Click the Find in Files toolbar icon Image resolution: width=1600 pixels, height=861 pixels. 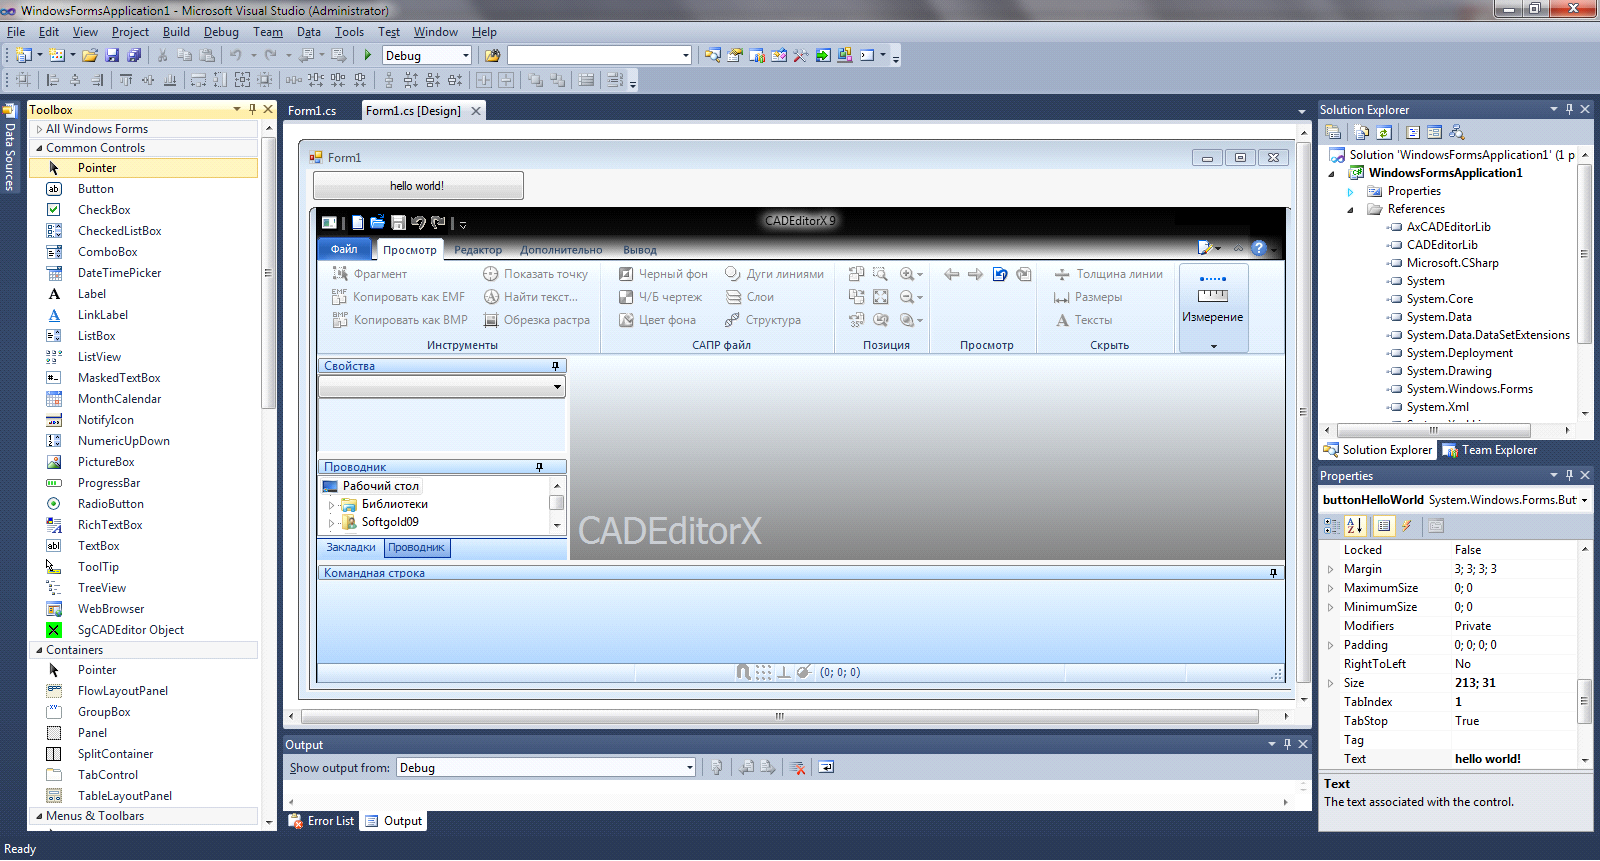(493, 55)
